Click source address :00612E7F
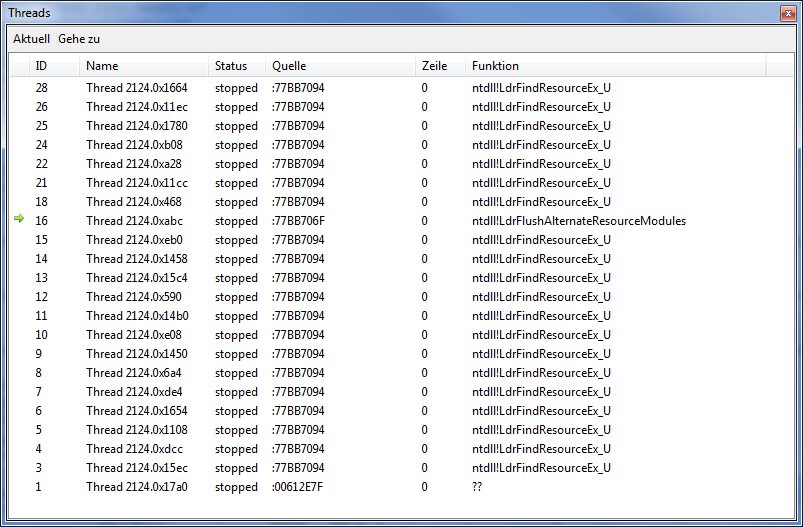The width and height of the screenshot is (803, 527). click(297, 487)
